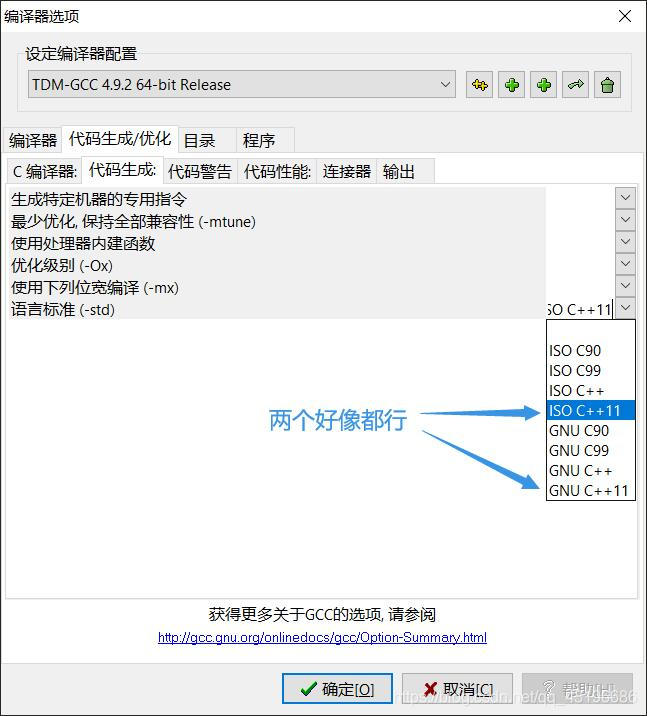Viewport: 647px width, 716px height.
Task: Open dropdown for 使用下列位宽编译 (-mx) row
Action: pyautogui.click(x=625, y=286)
